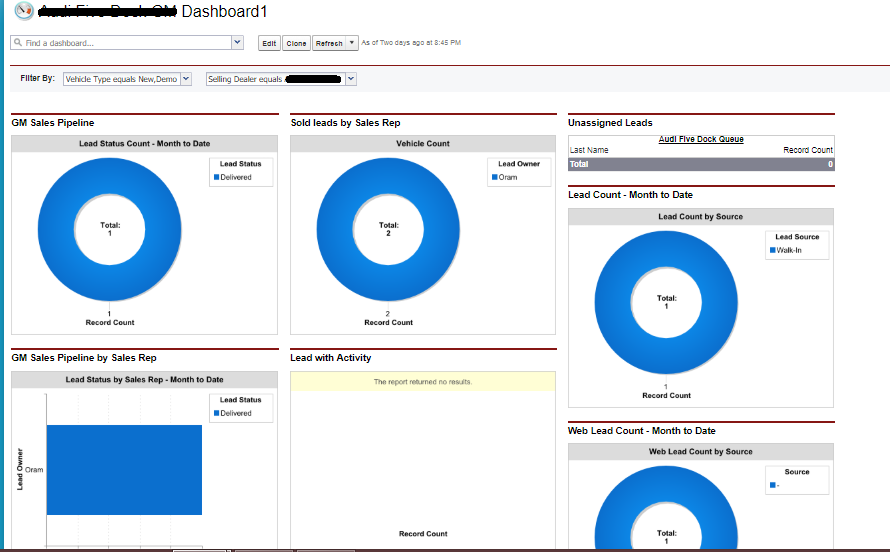The height and width of the screenshot is (552, 890).
Task: Click the Lead Status by Sales Rep header
Action: tap(145, 380)
